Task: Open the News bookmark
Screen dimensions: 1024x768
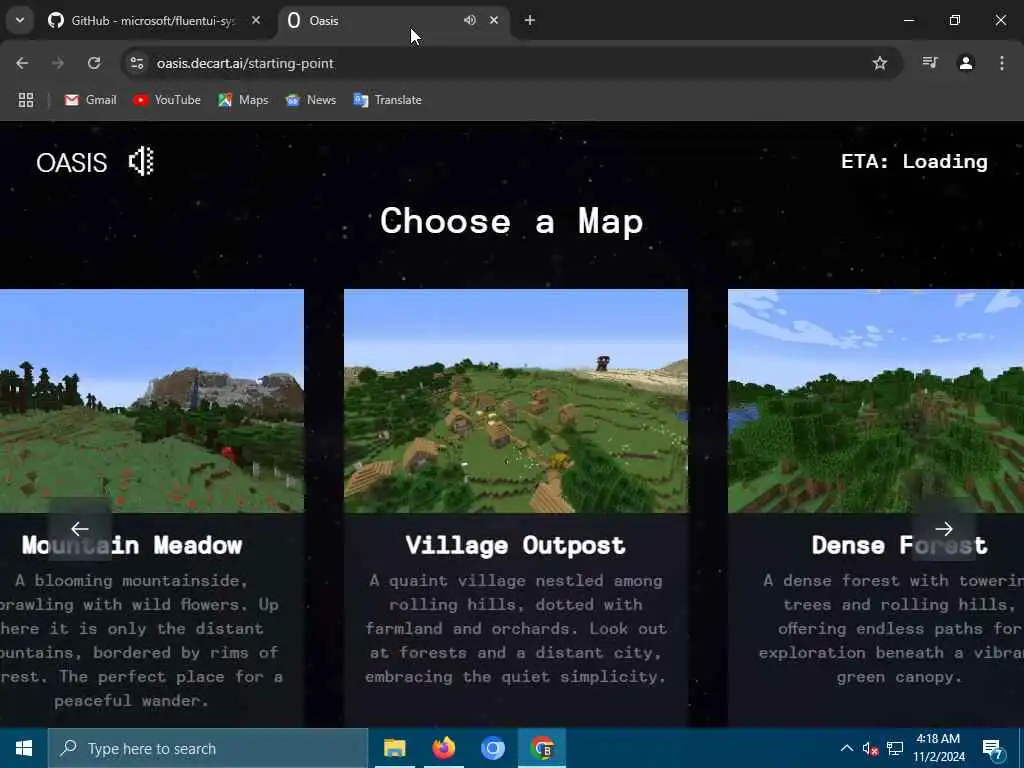Action: point(311,100)
